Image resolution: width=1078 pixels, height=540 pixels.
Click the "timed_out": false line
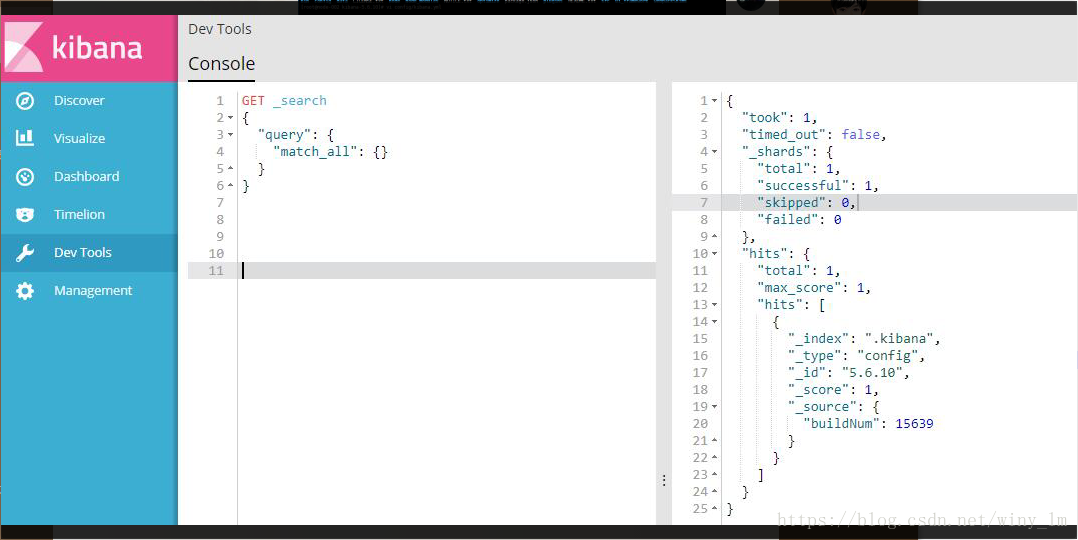pos(815,135)
